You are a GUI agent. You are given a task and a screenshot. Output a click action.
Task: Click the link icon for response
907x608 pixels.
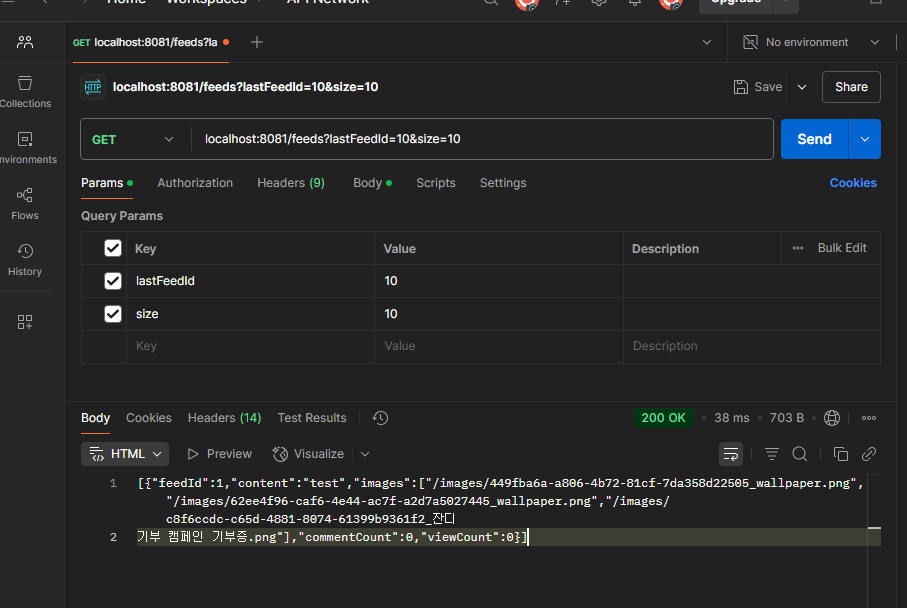point(868,454)
